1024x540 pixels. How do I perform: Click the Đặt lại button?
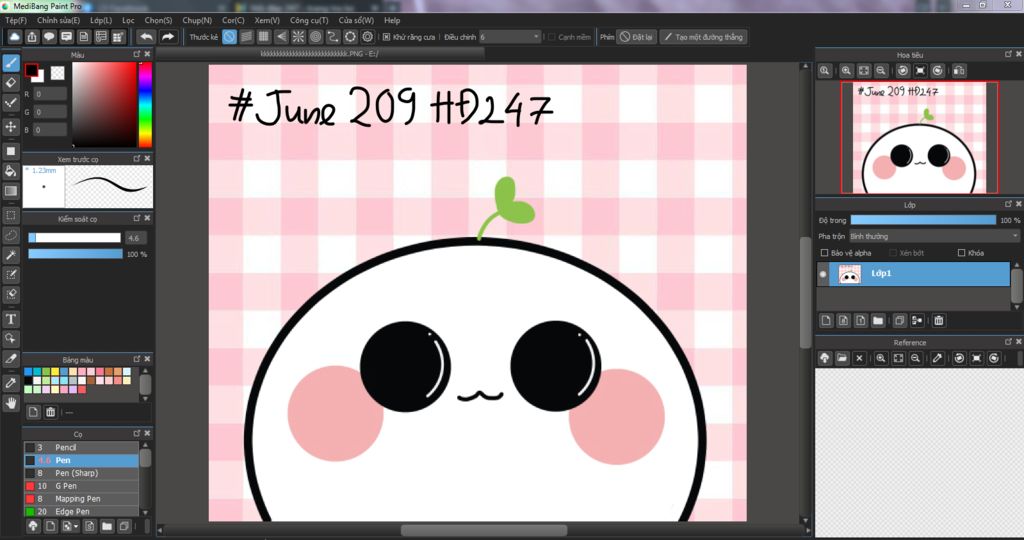click(636, 37)
